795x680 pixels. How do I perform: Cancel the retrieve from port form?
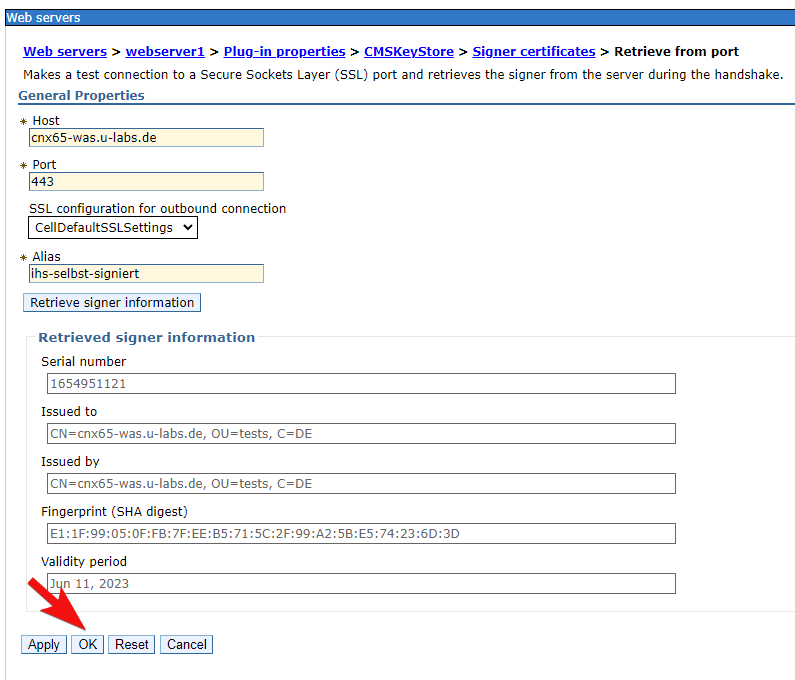click(x=186, y=645)
